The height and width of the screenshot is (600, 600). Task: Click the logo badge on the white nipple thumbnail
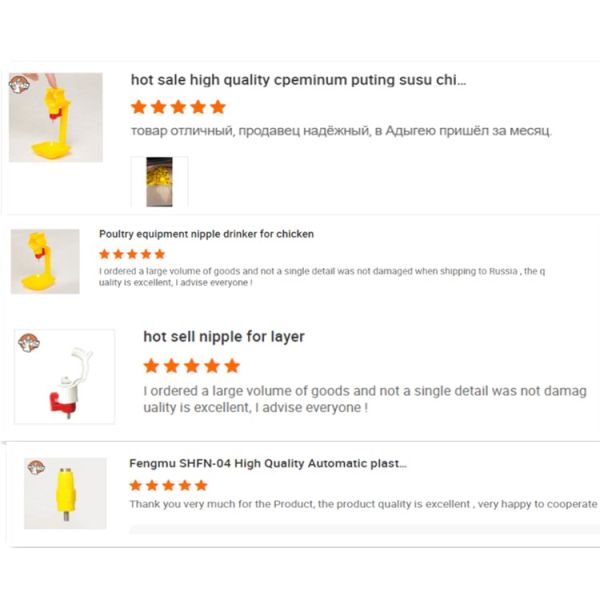[29, 344]
